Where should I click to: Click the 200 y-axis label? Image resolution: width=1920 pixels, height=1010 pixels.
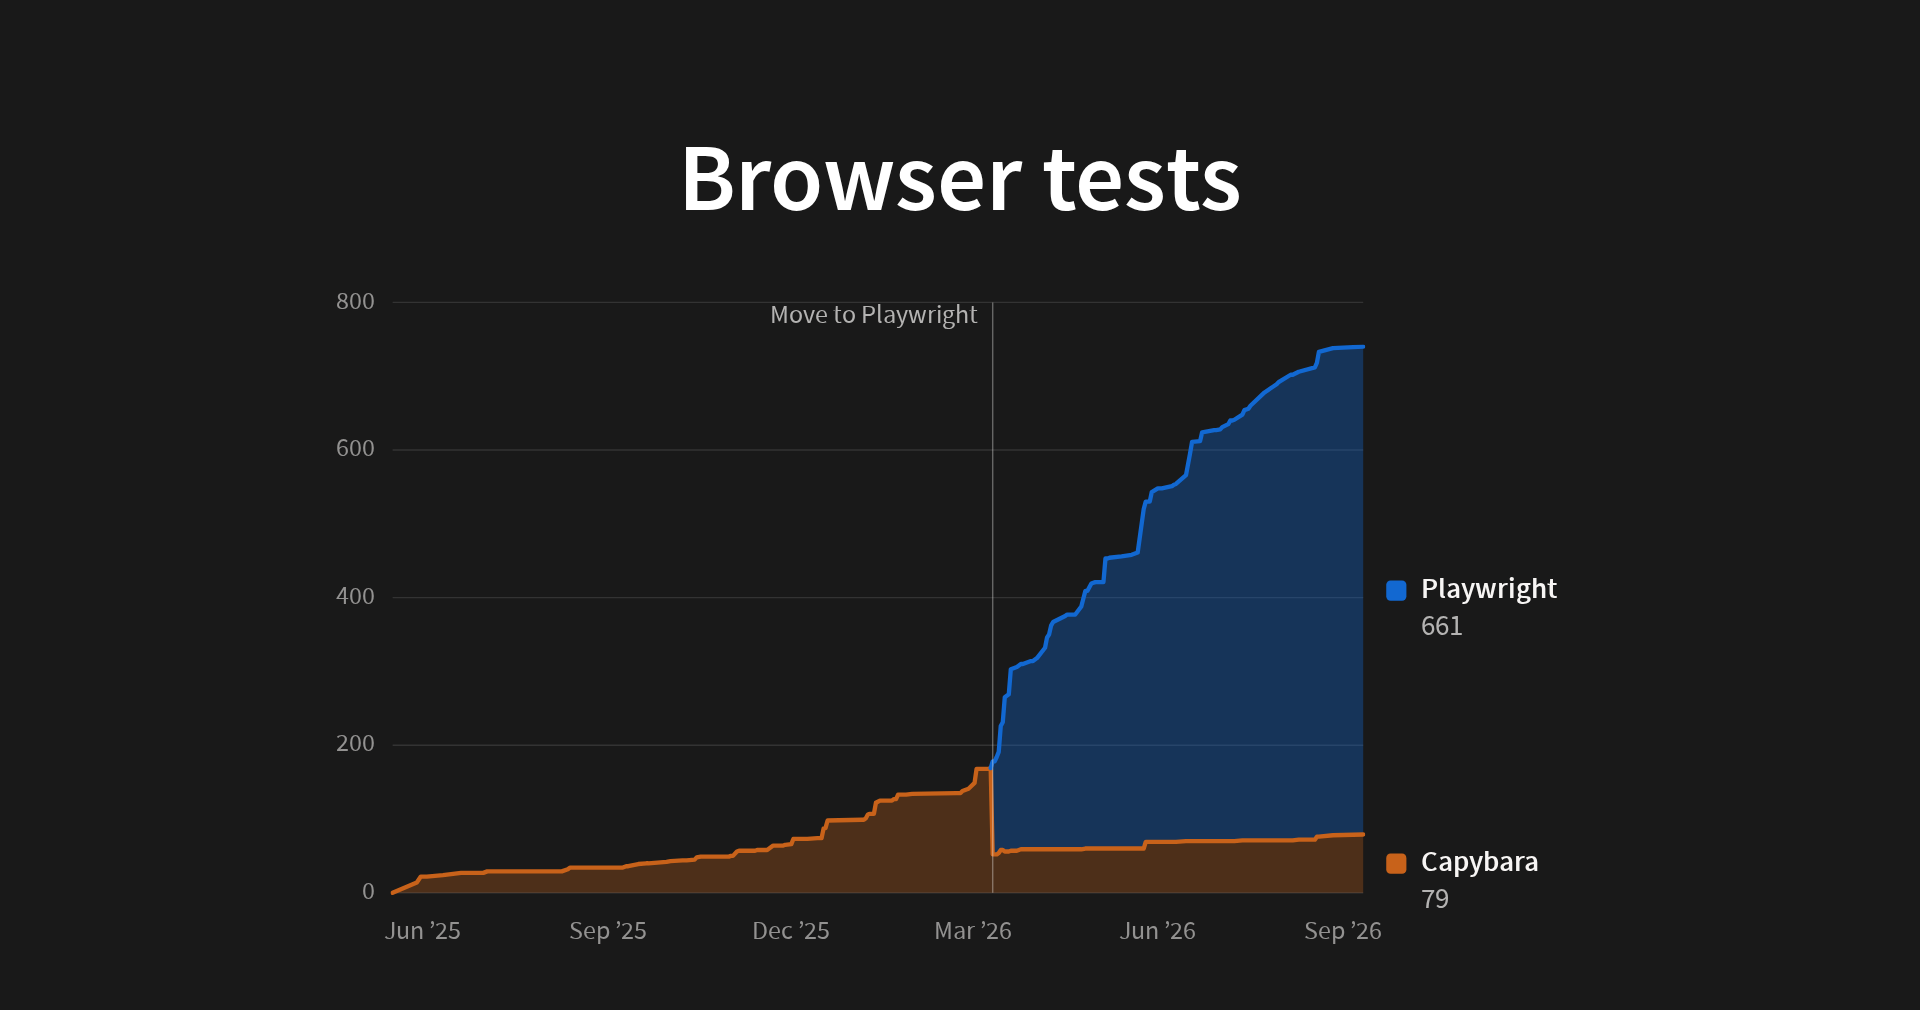(x=355, y=744)
